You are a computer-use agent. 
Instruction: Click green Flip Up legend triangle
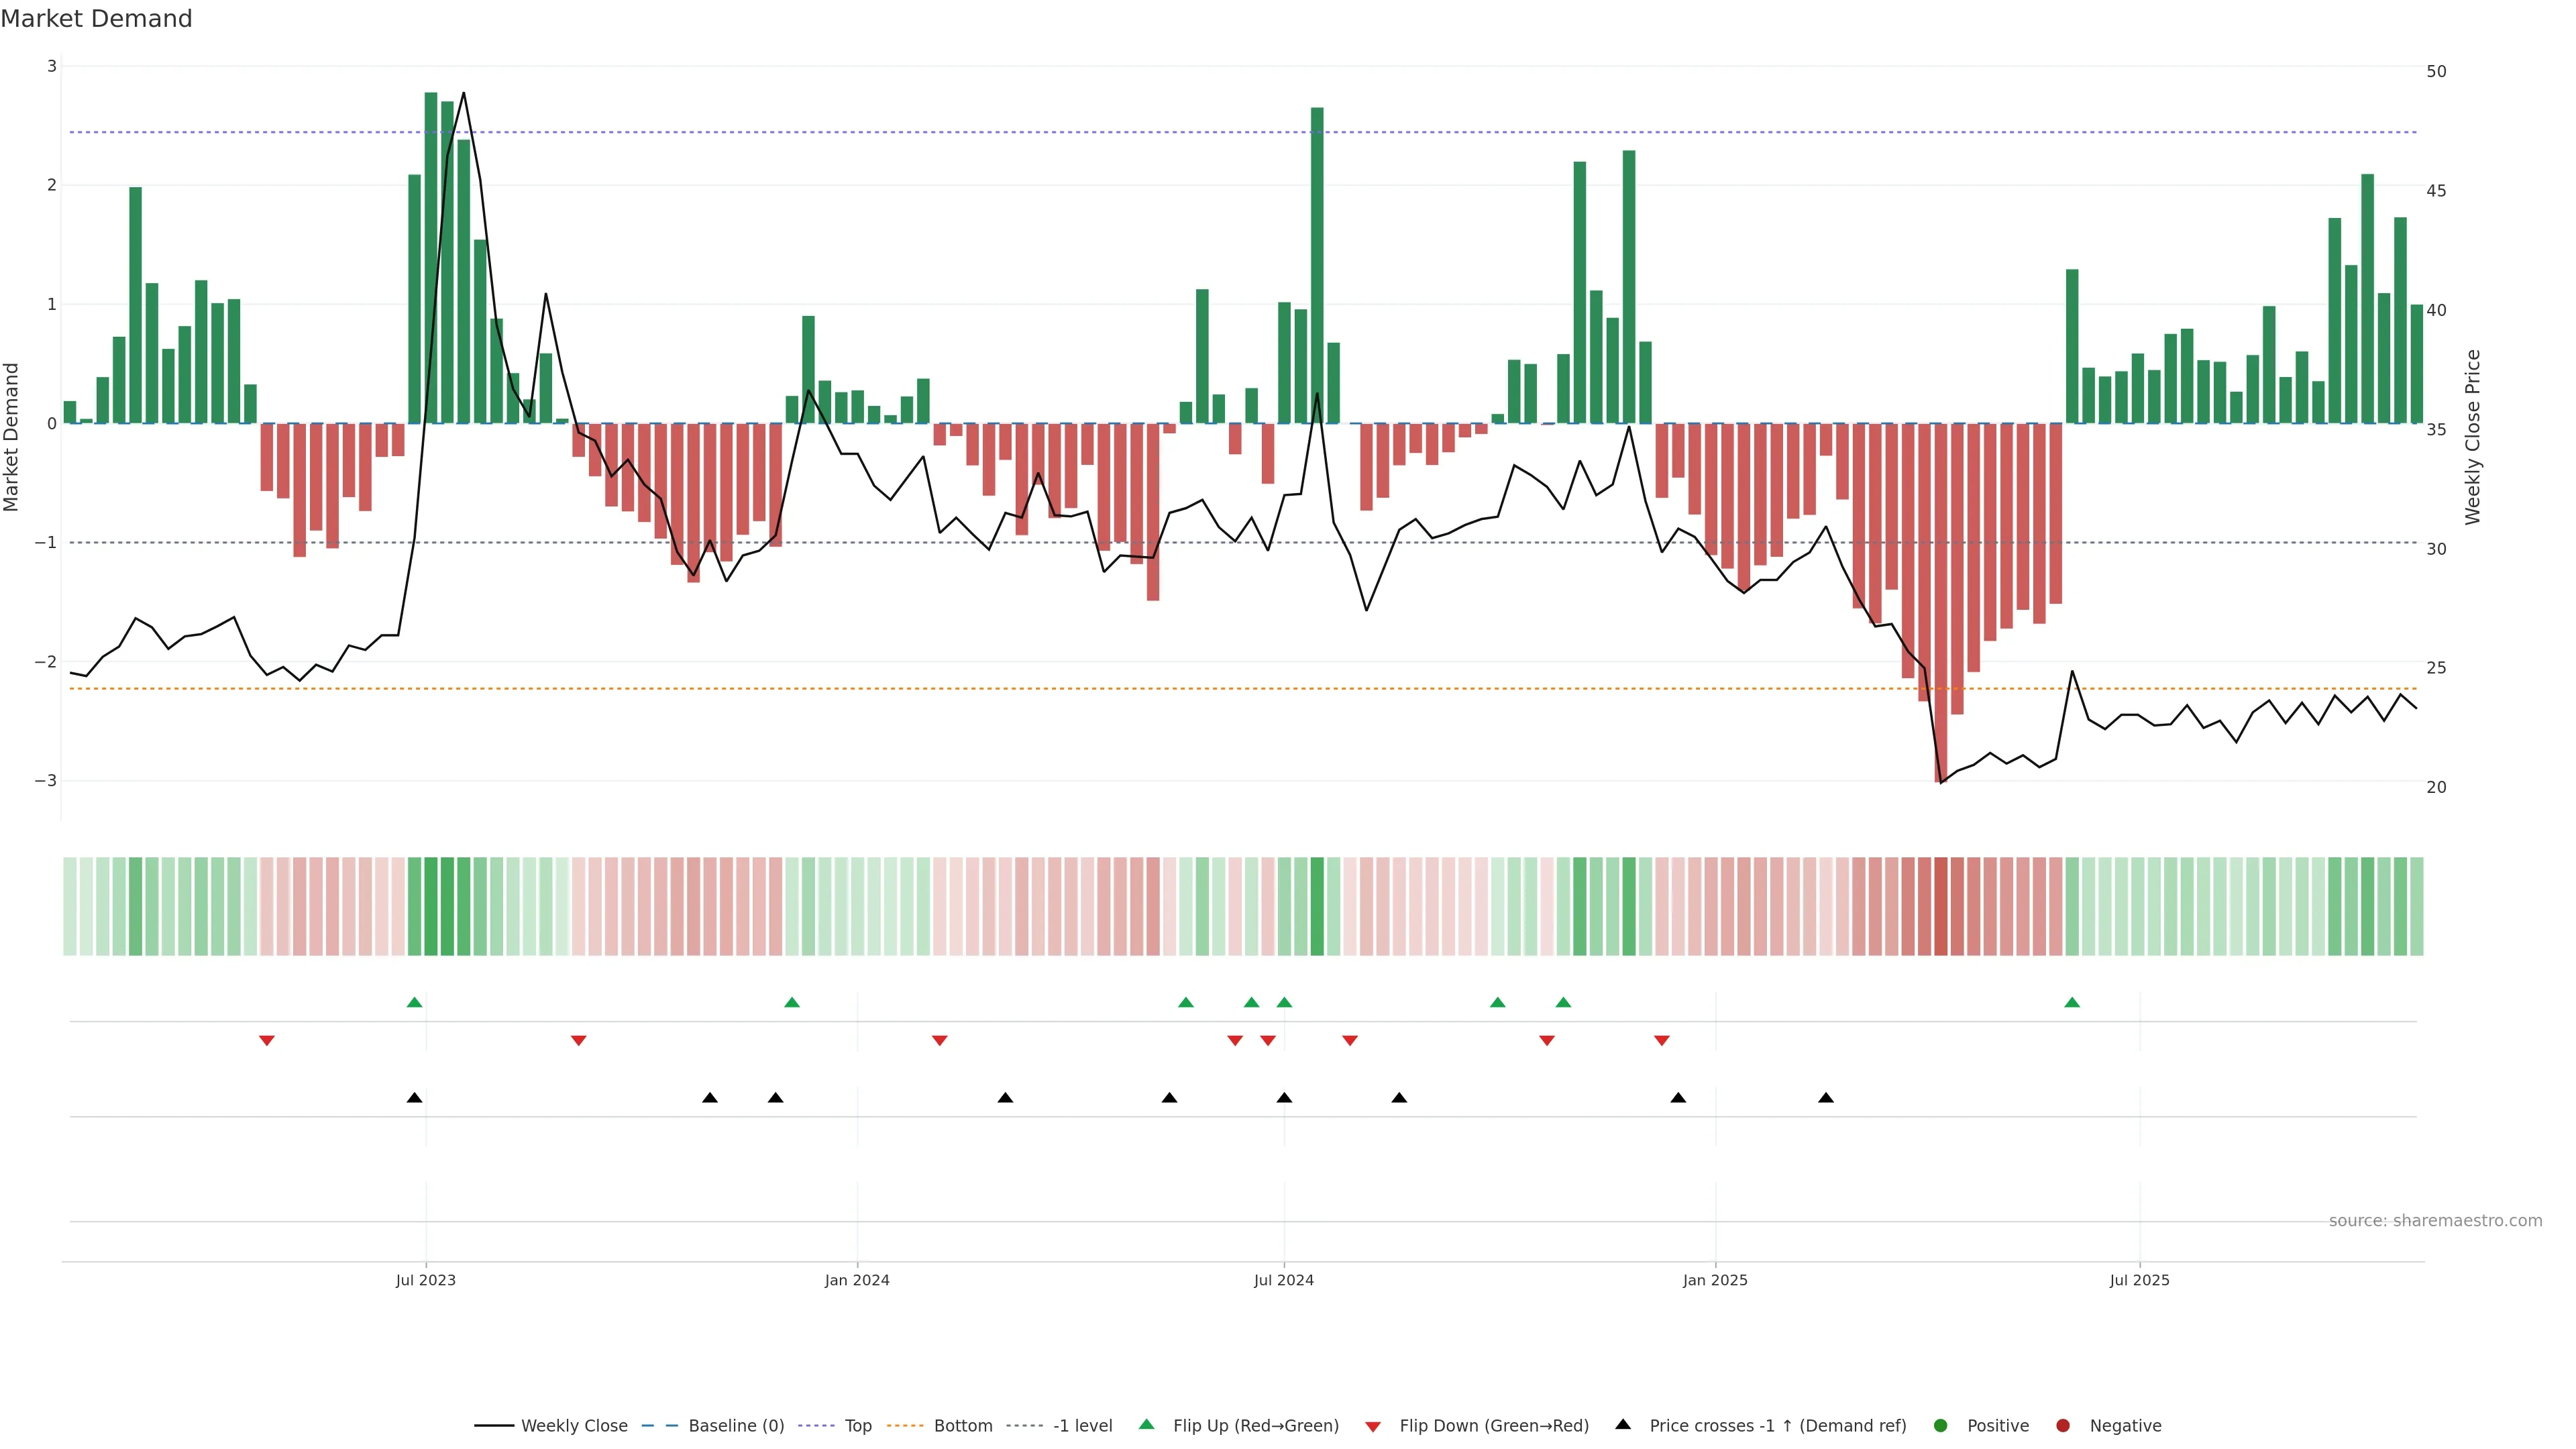click(x=1147, y=1425)
